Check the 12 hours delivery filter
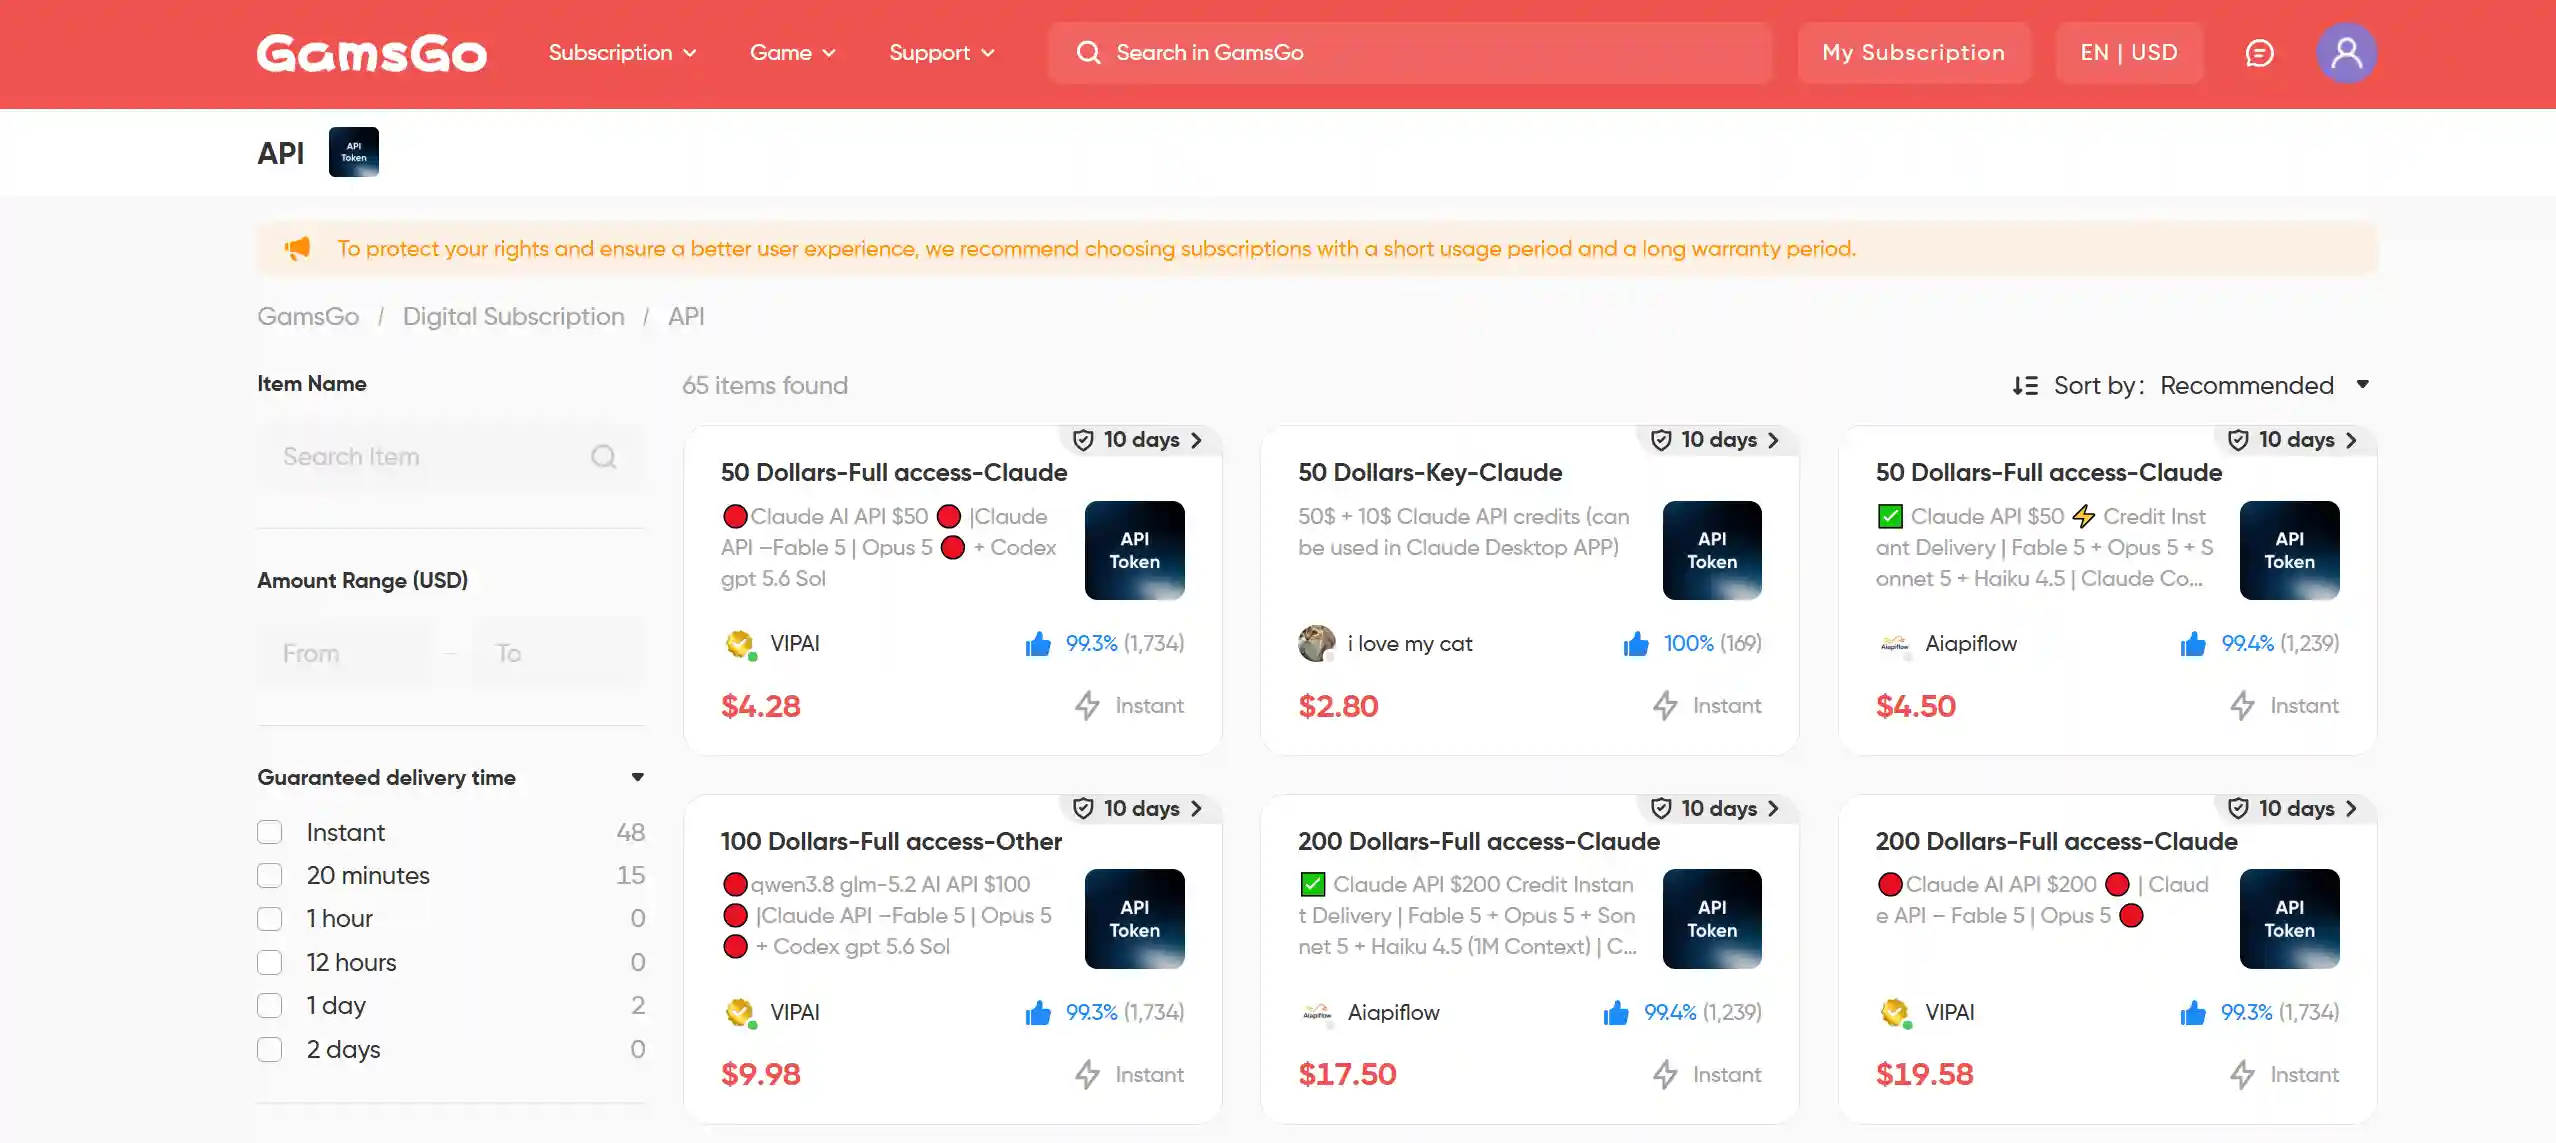The height and width of the screenshot is (1143, 2556). point(270,962)
